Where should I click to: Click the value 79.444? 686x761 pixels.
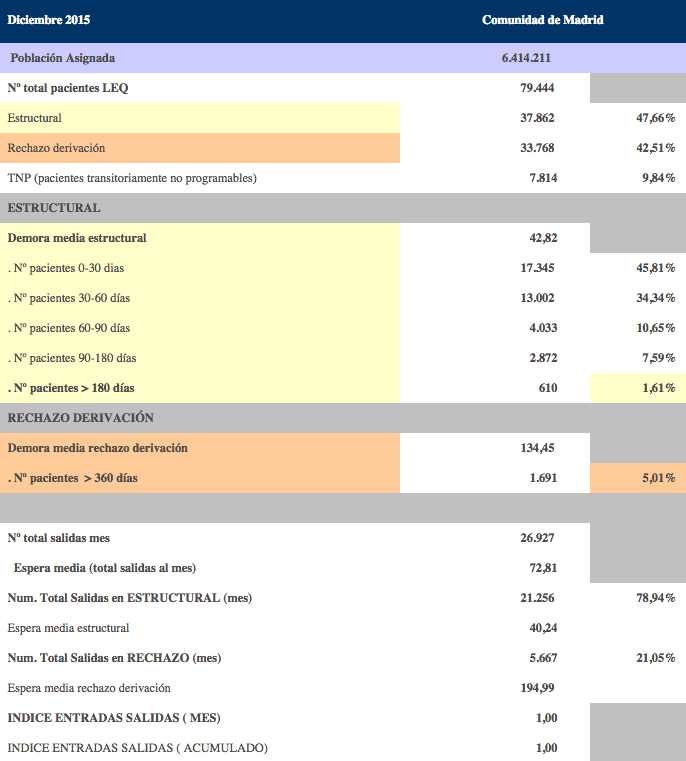pyautogui.click(x=537, y=88)
